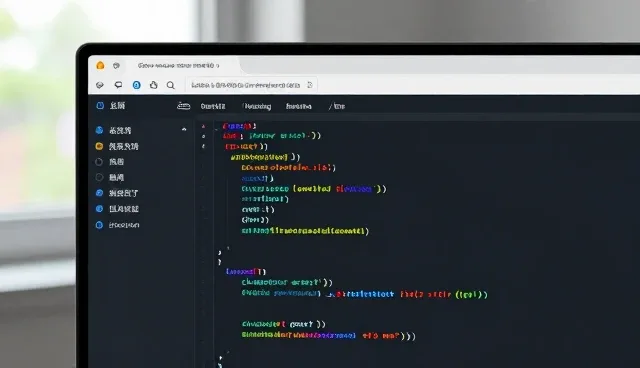This screenshot has width=640, height=368.
Task: Click the blue icon of the fifth sidebar row
Action: [99, 193]
